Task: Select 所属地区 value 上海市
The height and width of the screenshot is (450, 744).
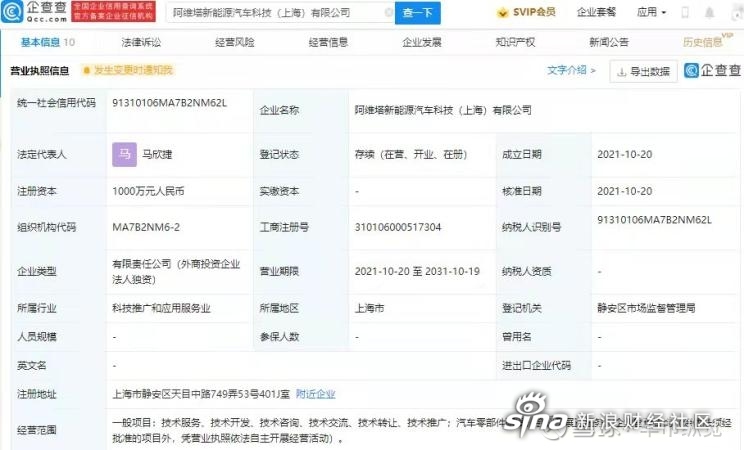Action: pyautogui.click(x=369, y=309)
